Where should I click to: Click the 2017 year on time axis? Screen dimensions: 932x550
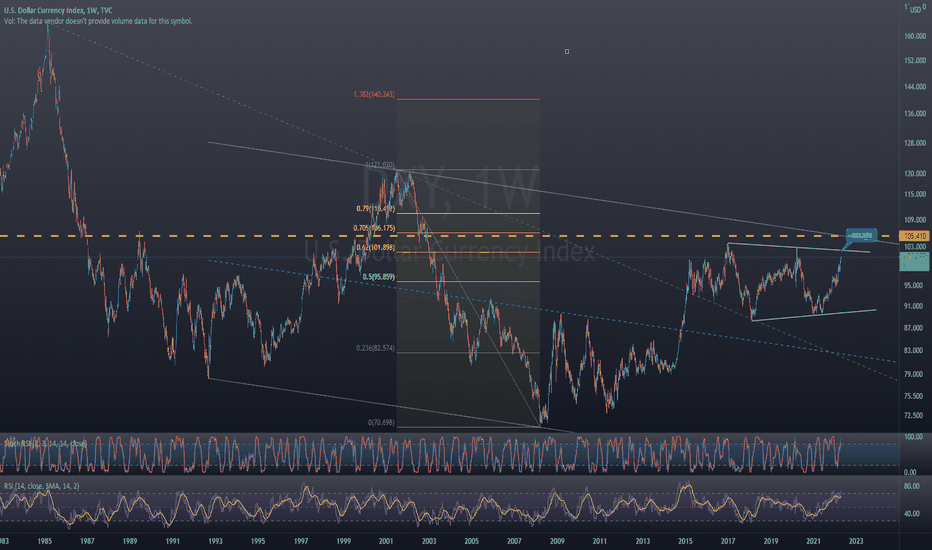click(x=728, y=542)
